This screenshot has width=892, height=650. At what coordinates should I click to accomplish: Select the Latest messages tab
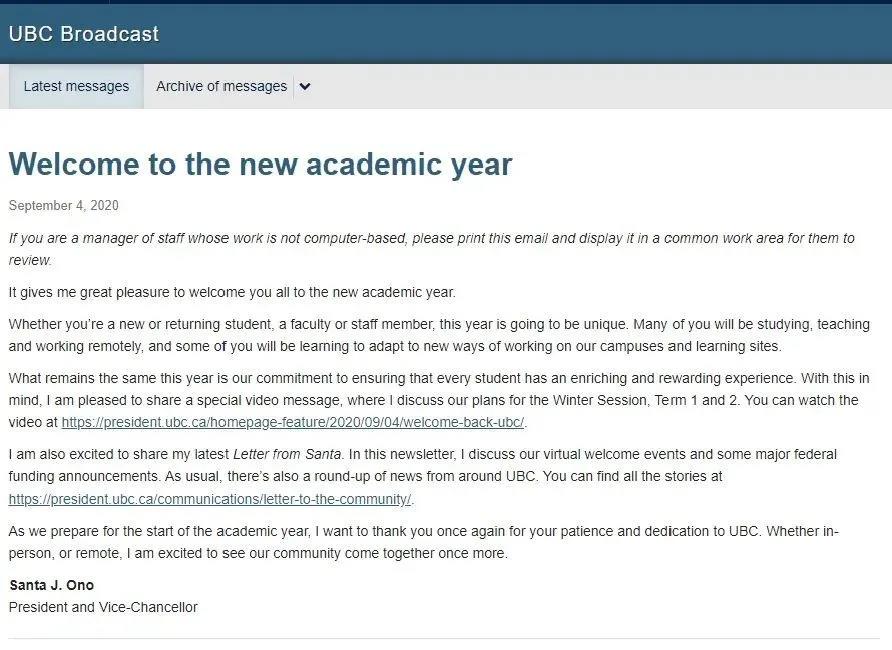[76, 86]
